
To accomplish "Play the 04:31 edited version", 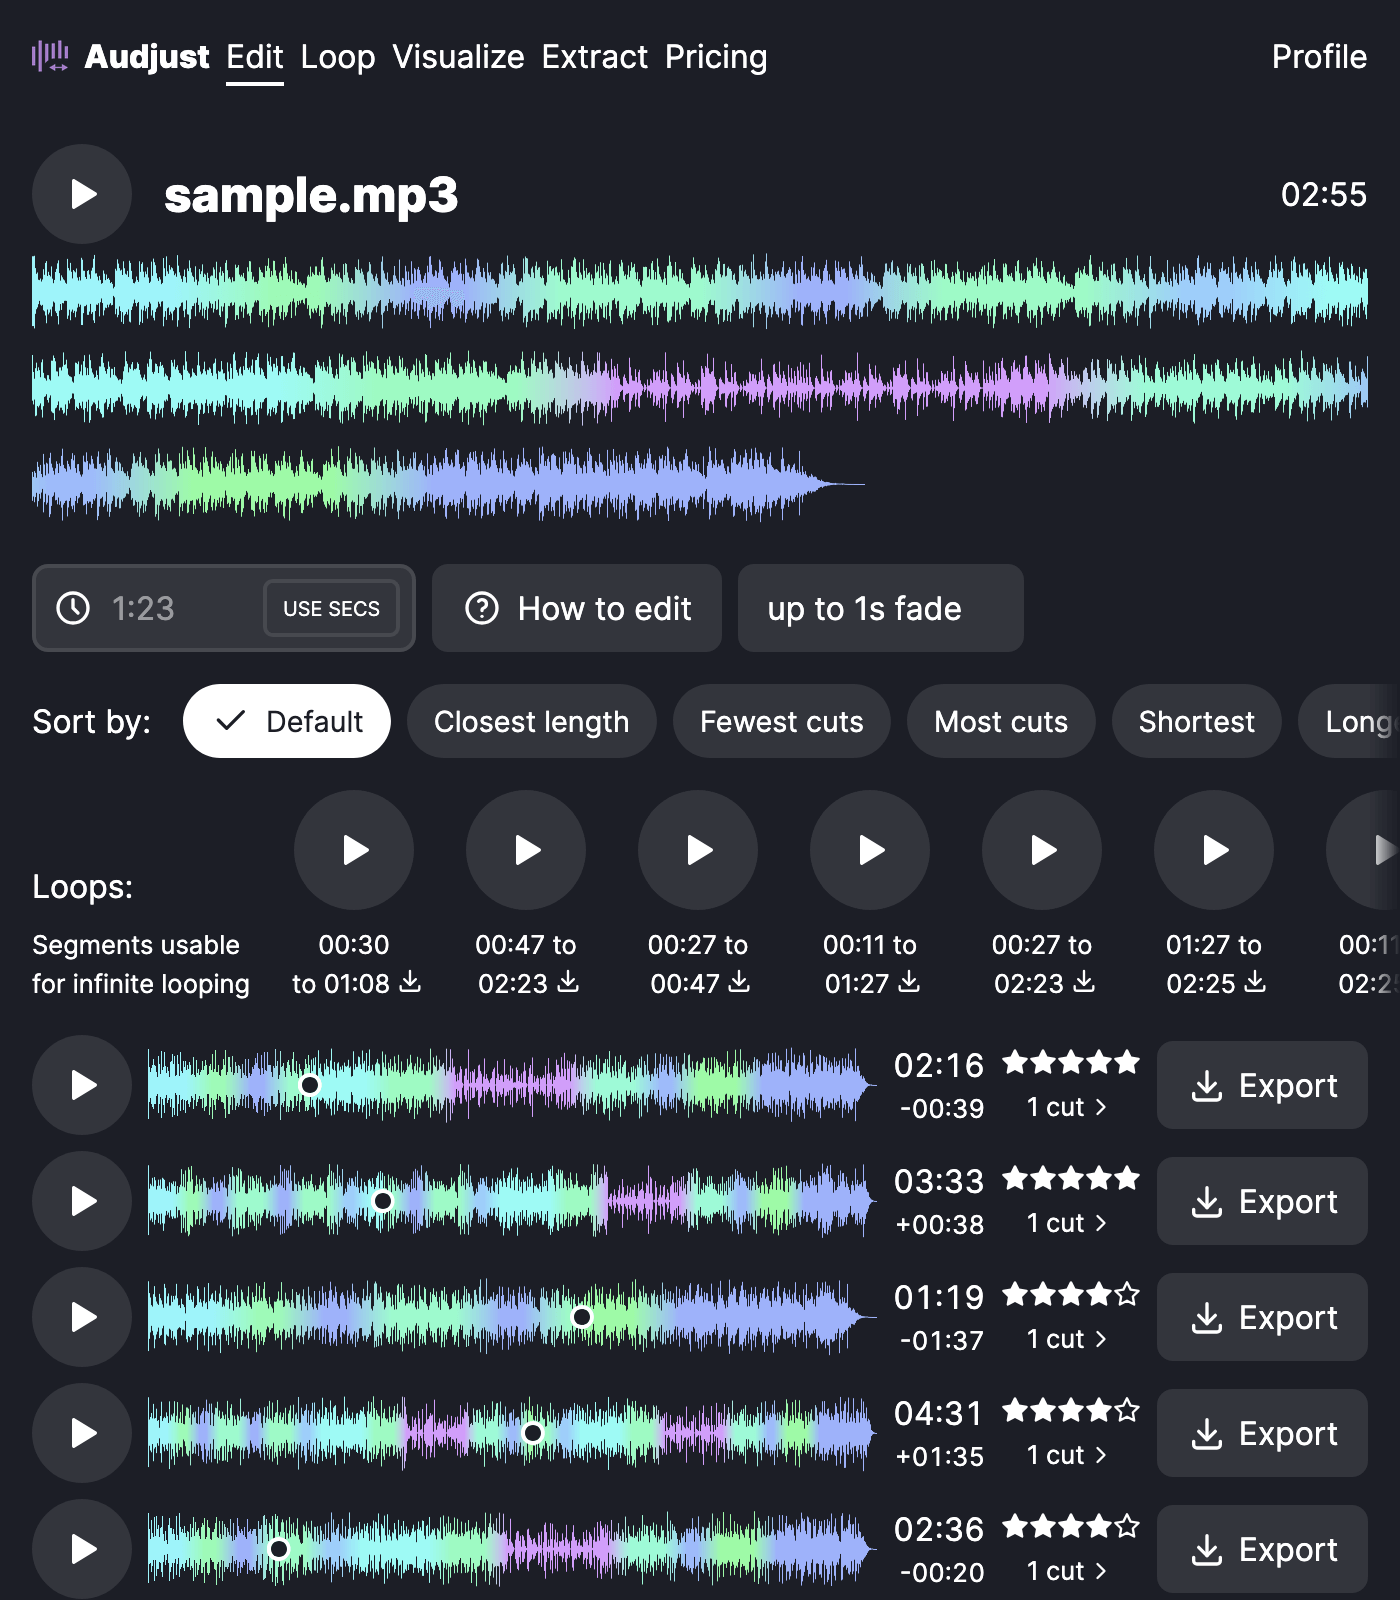I will point(82,1433).
